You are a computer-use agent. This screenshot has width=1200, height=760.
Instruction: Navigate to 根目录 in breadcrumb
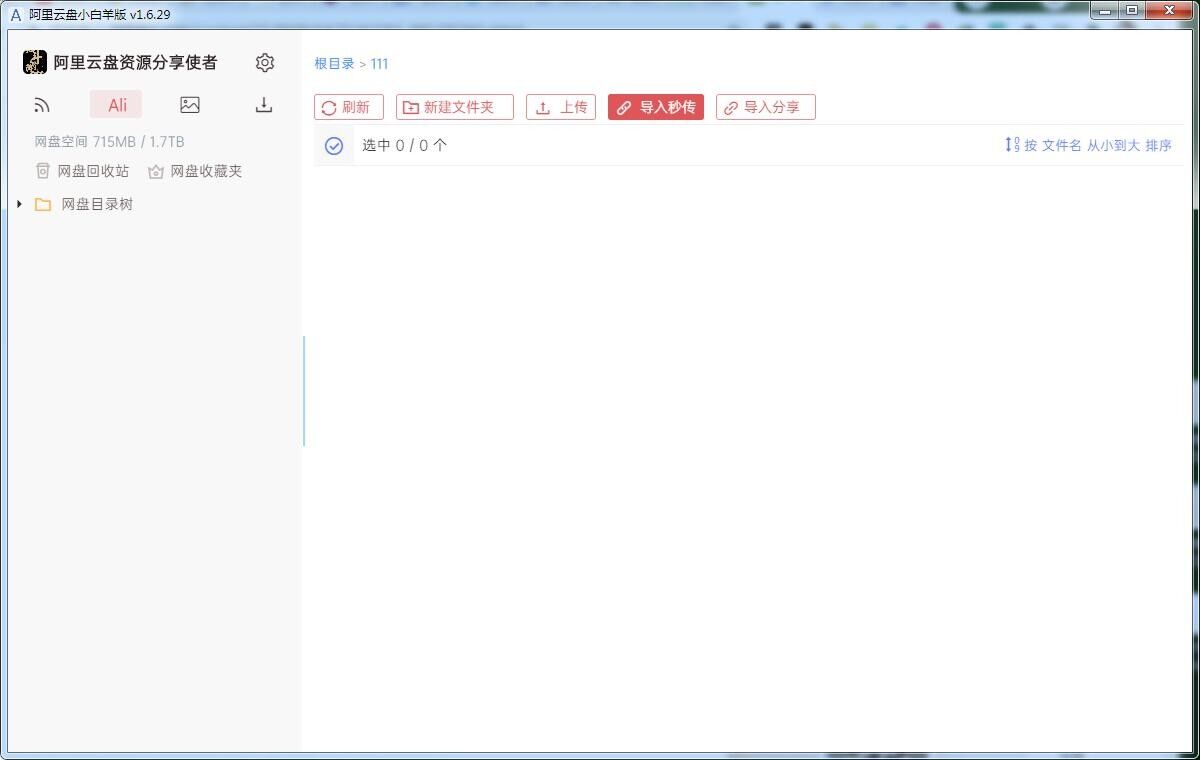point(334,64)
